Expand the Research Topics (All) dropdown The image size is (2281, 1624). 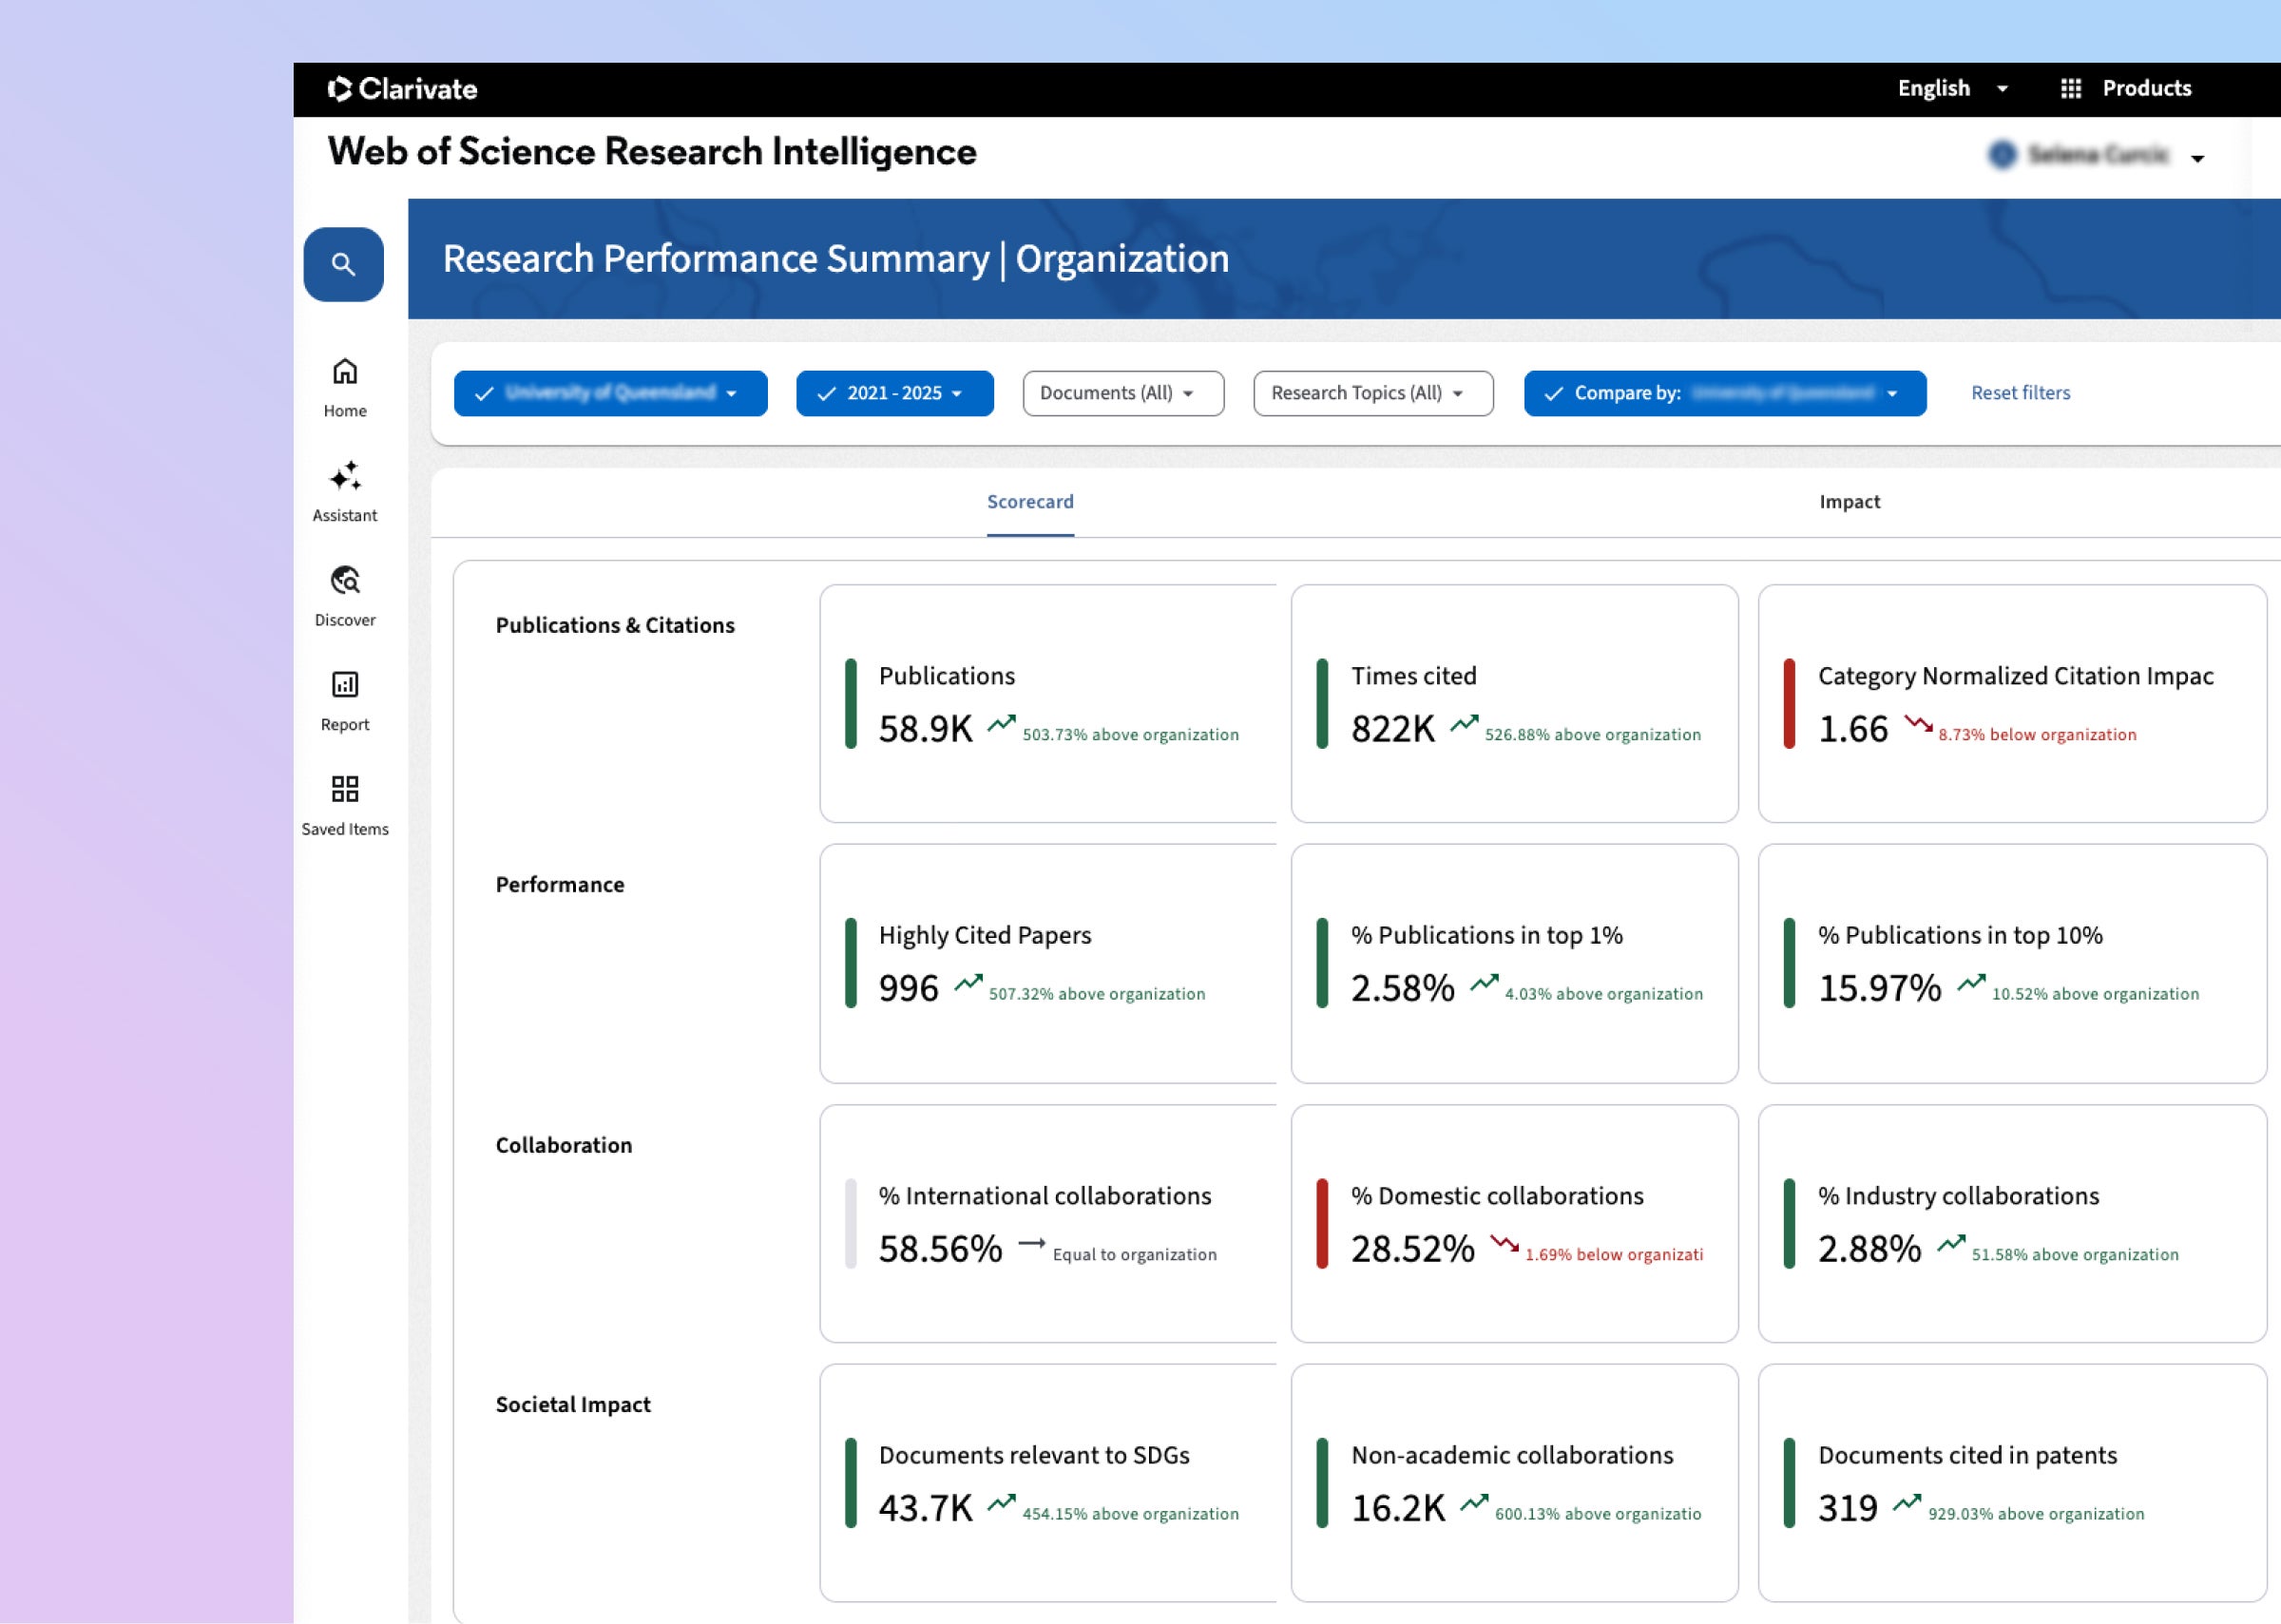(x=1372, y=393)
